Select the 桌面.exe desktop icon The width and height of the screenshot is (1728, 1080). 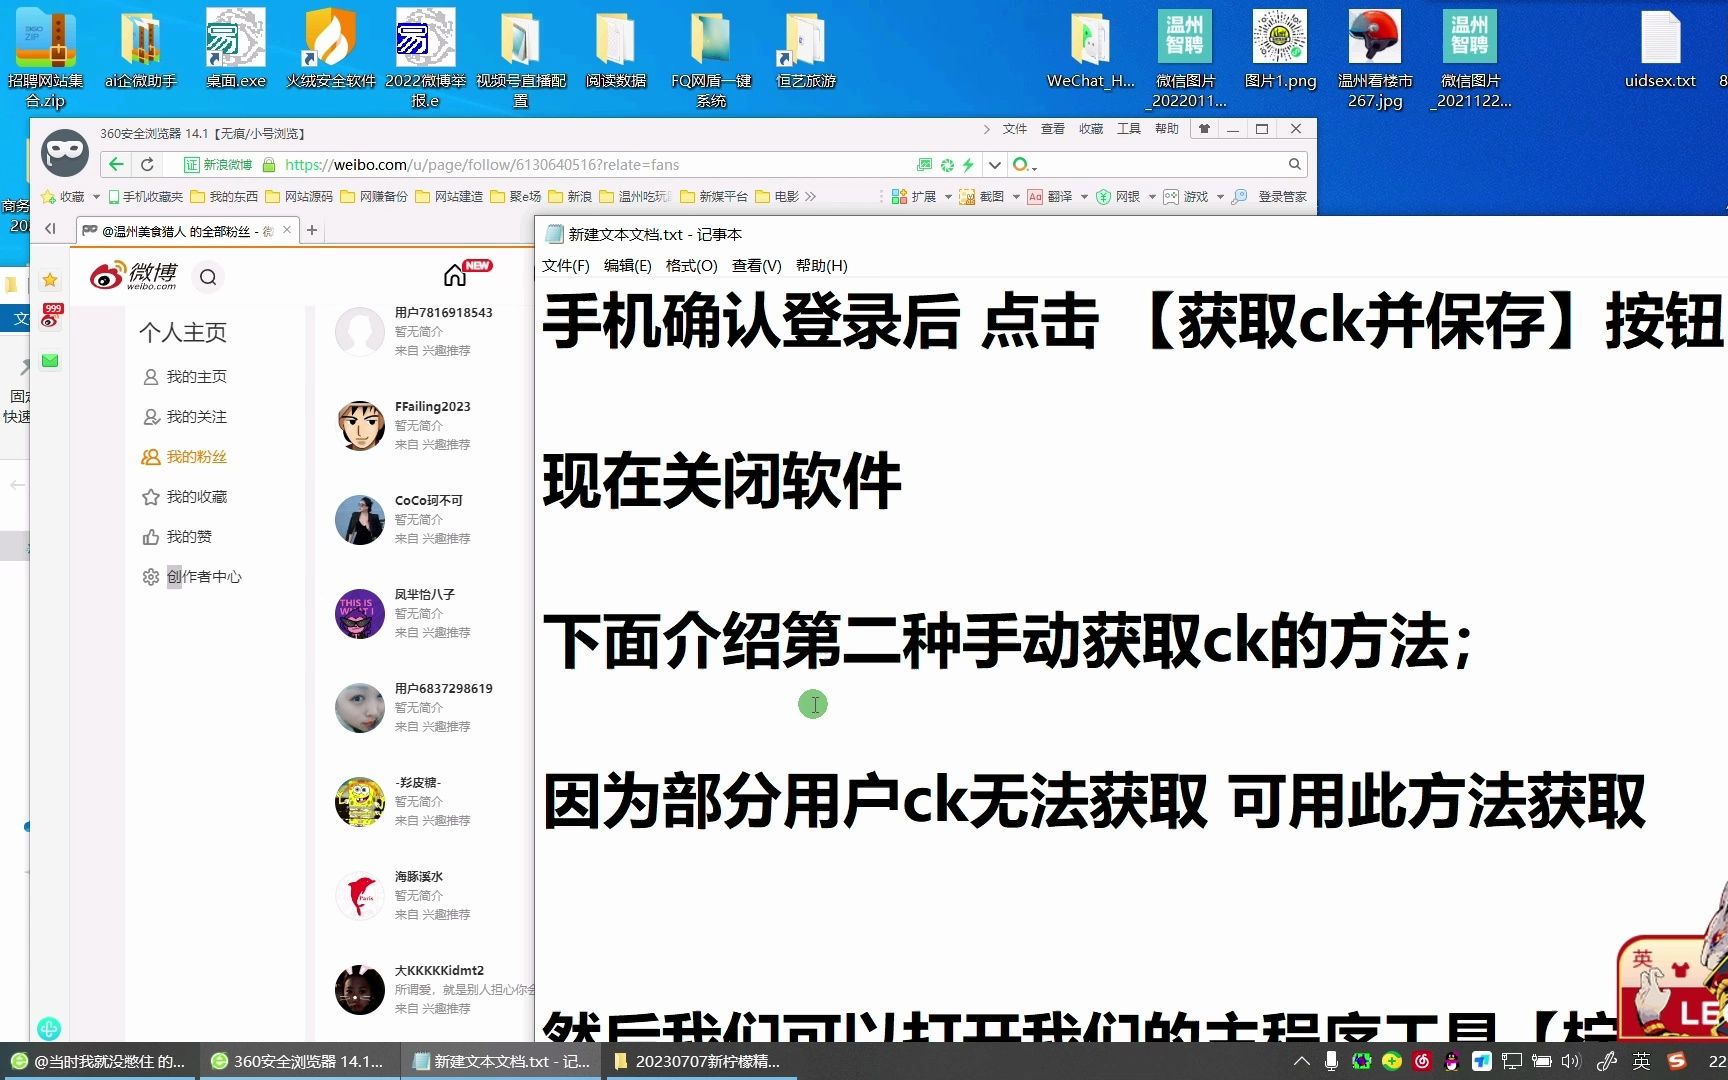[x=236, y=49]
